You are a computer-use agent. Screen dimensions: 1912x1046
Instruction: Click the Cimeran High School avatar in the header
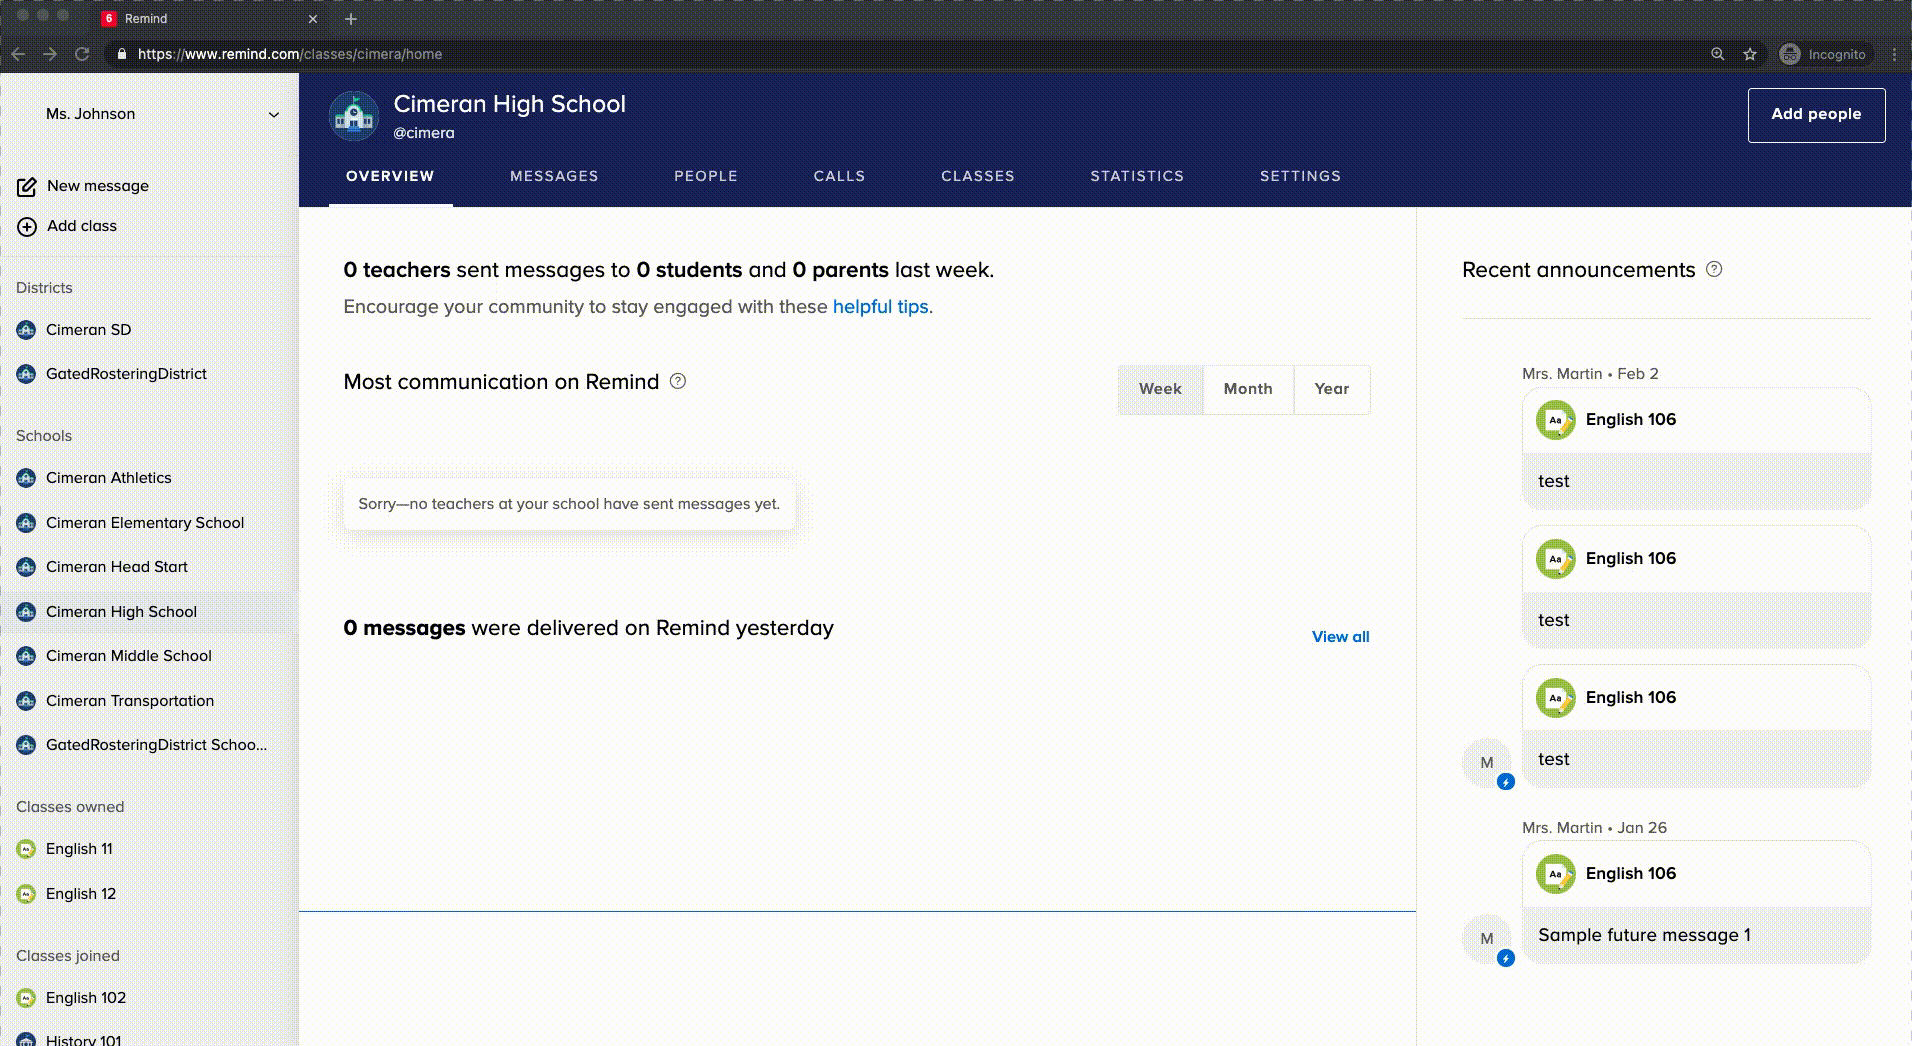tap(354, 115)
